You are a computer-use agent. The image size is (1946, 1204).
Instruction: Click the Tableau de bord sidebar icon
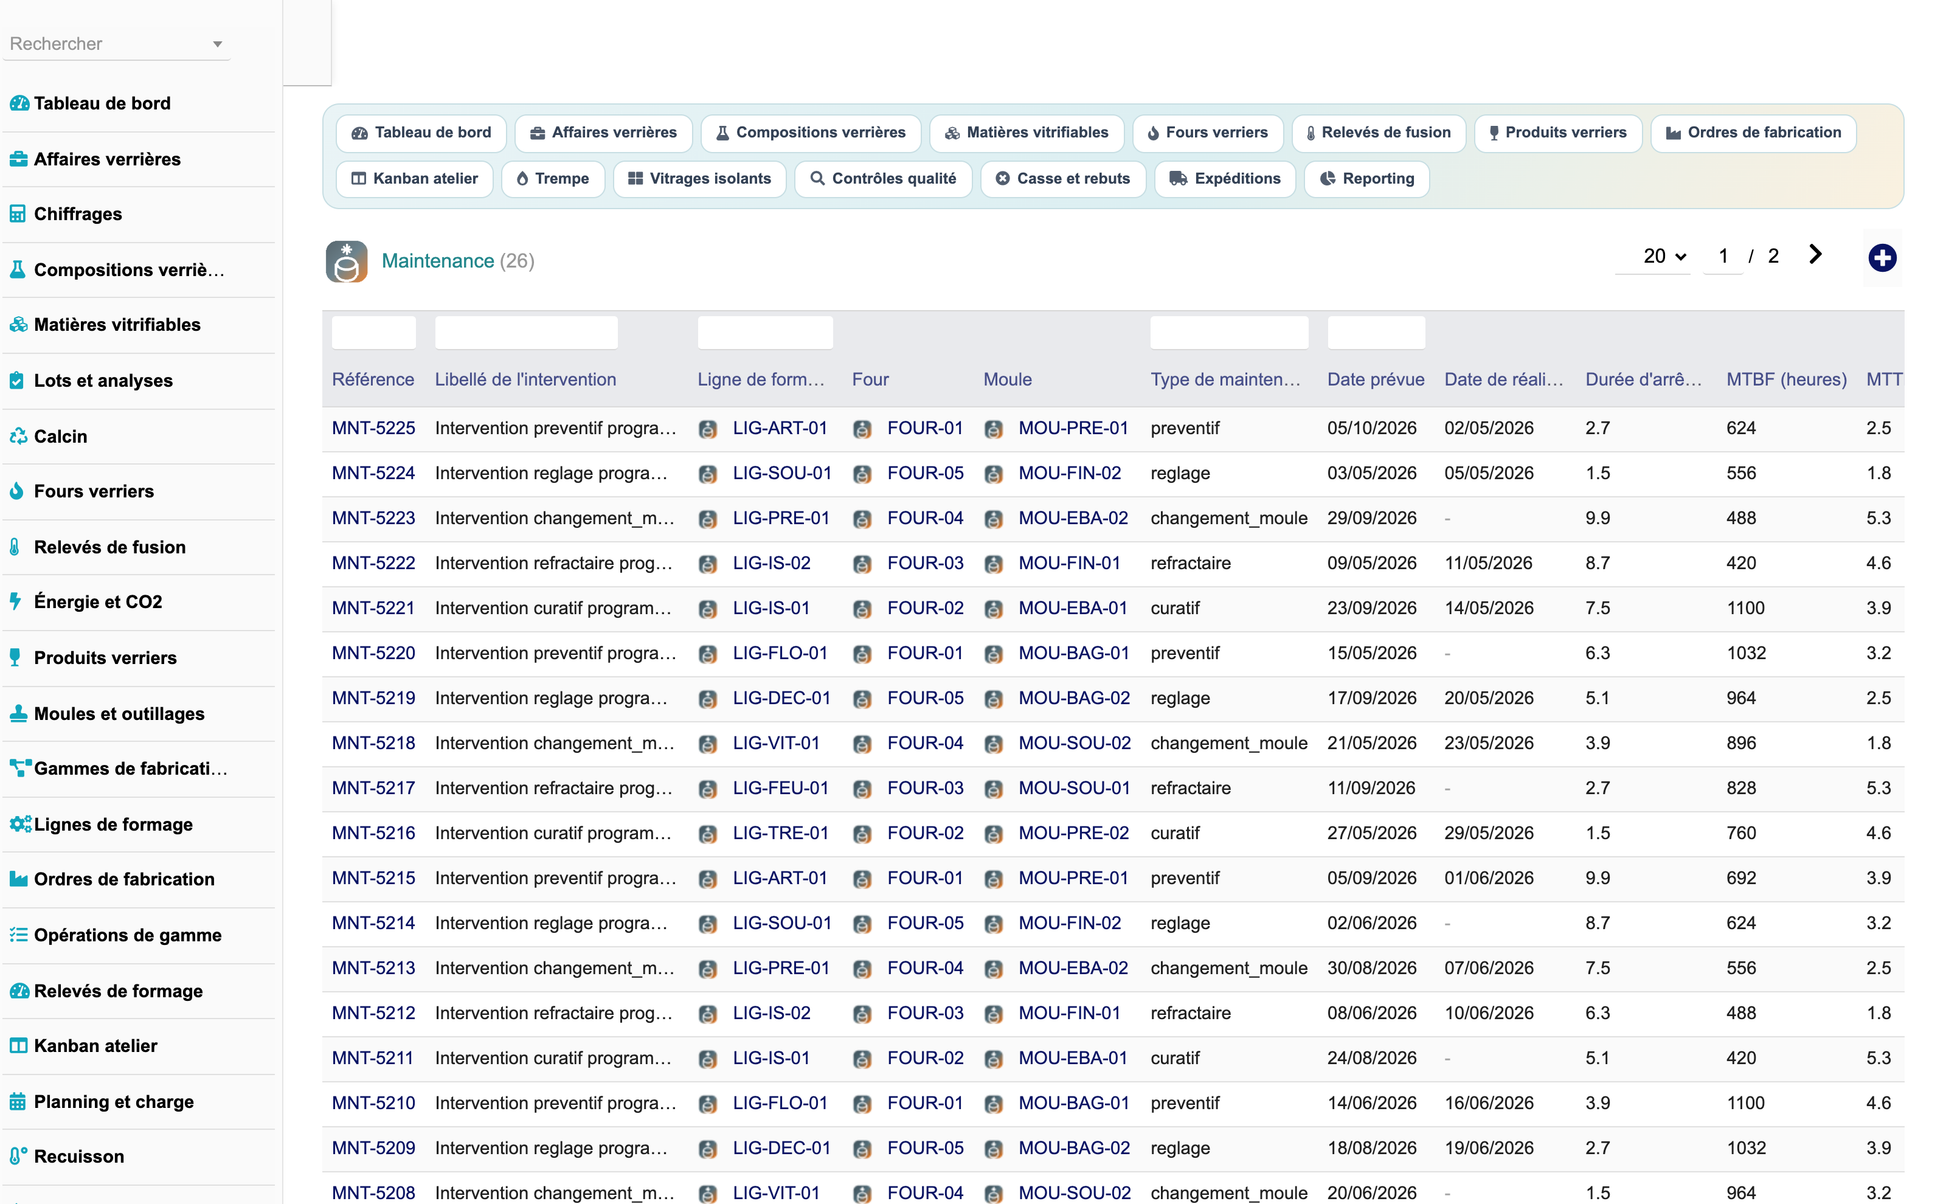tap(18, 103)
